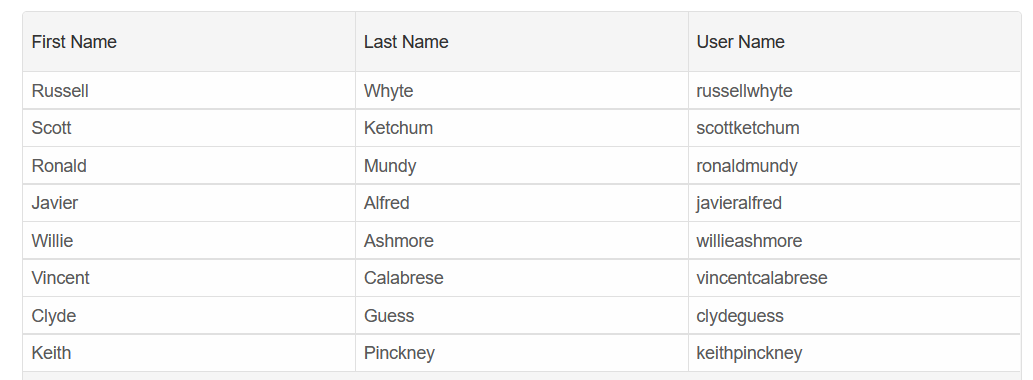Click the Vincent first name cell

[x=189, y=278]
